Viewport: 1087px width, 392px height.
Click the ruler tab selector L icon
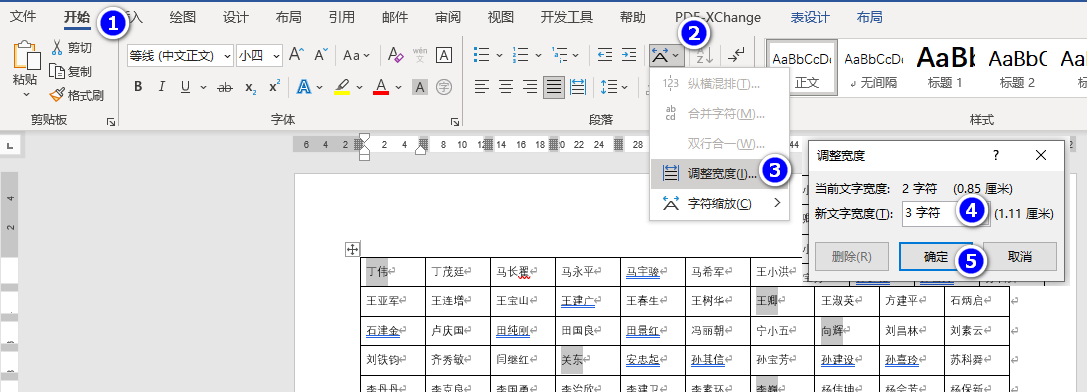pyautogui.click(x=11, y=145)
